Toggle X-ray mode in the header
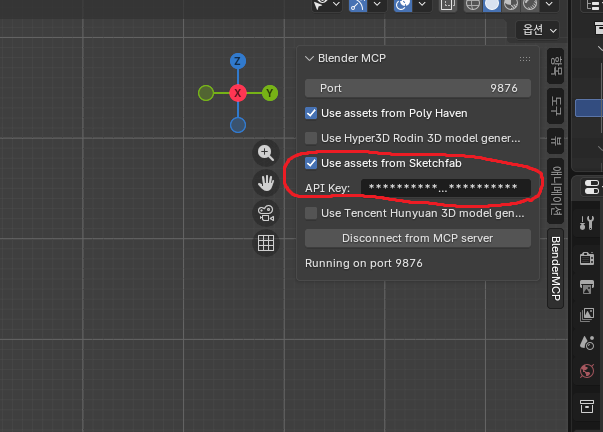 coord(448,4)
